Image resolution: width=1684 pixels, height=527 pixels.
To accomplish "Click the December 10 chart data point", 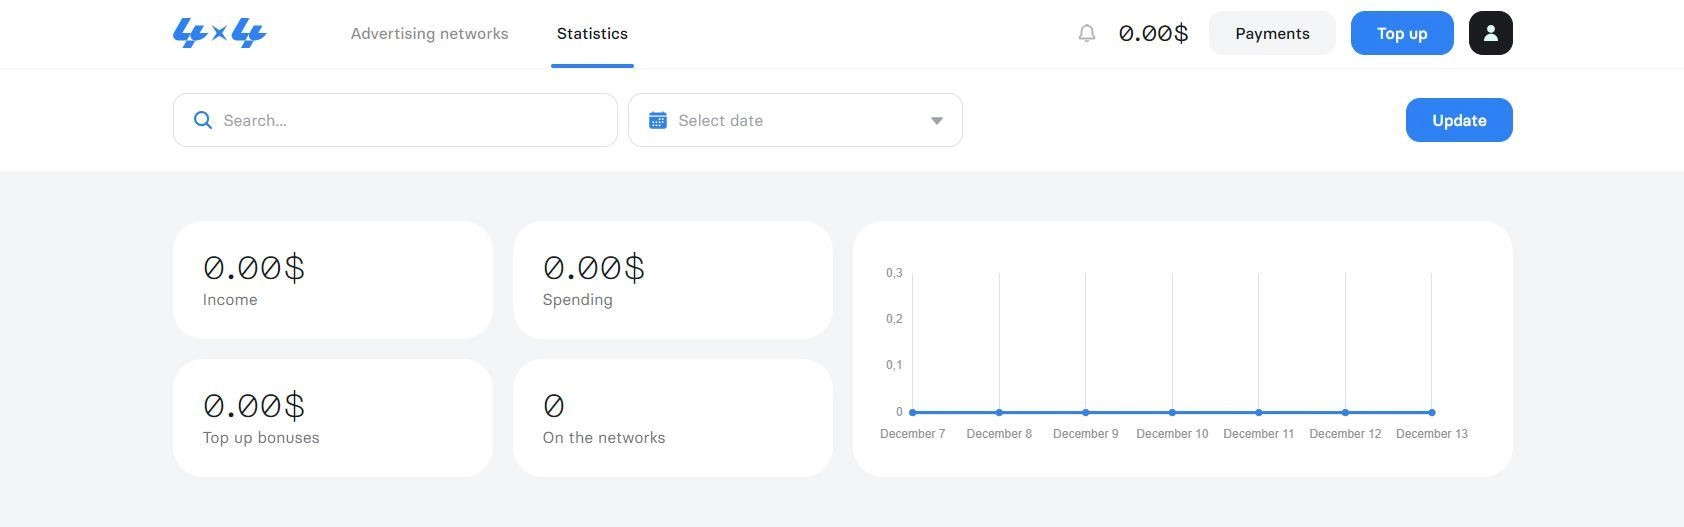I will tap(1172, 412).
